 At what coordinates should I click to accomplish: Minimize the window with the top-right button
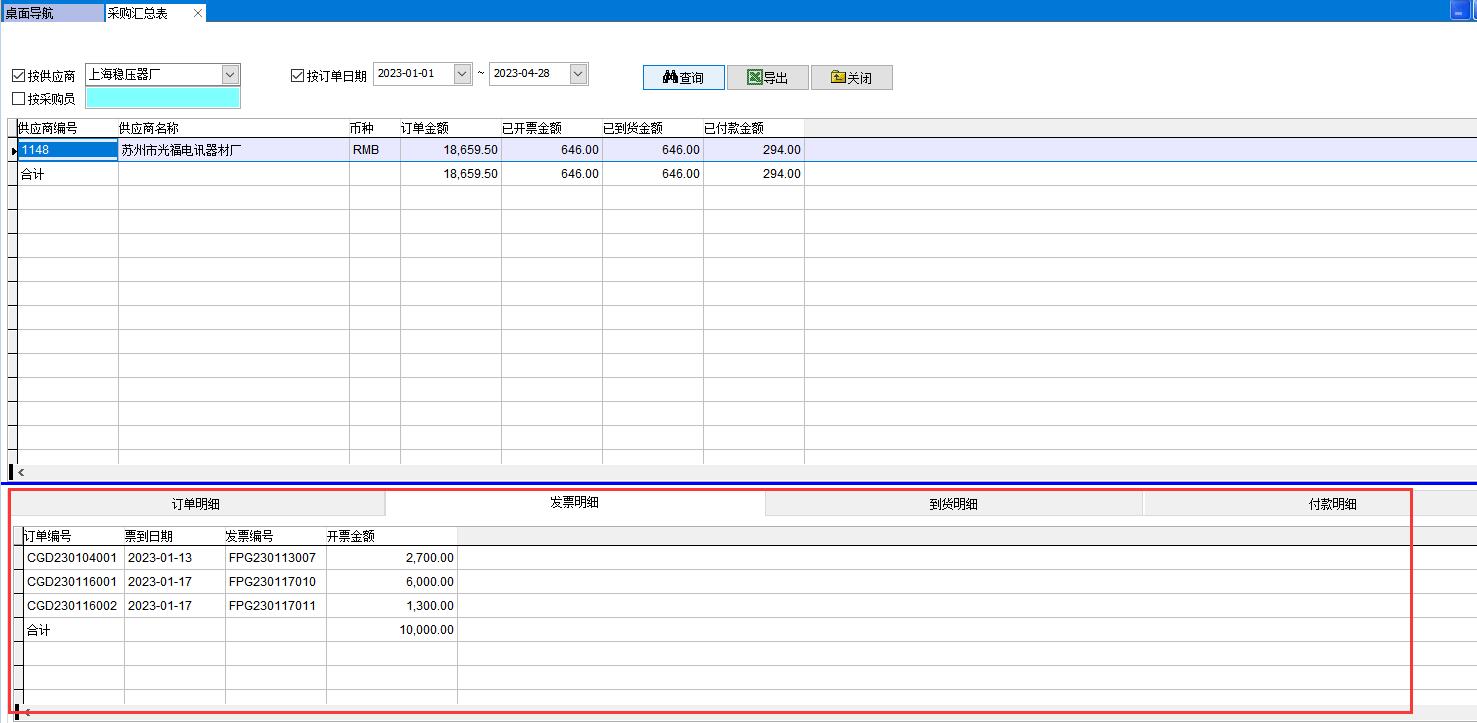[x=1459, y=11]
